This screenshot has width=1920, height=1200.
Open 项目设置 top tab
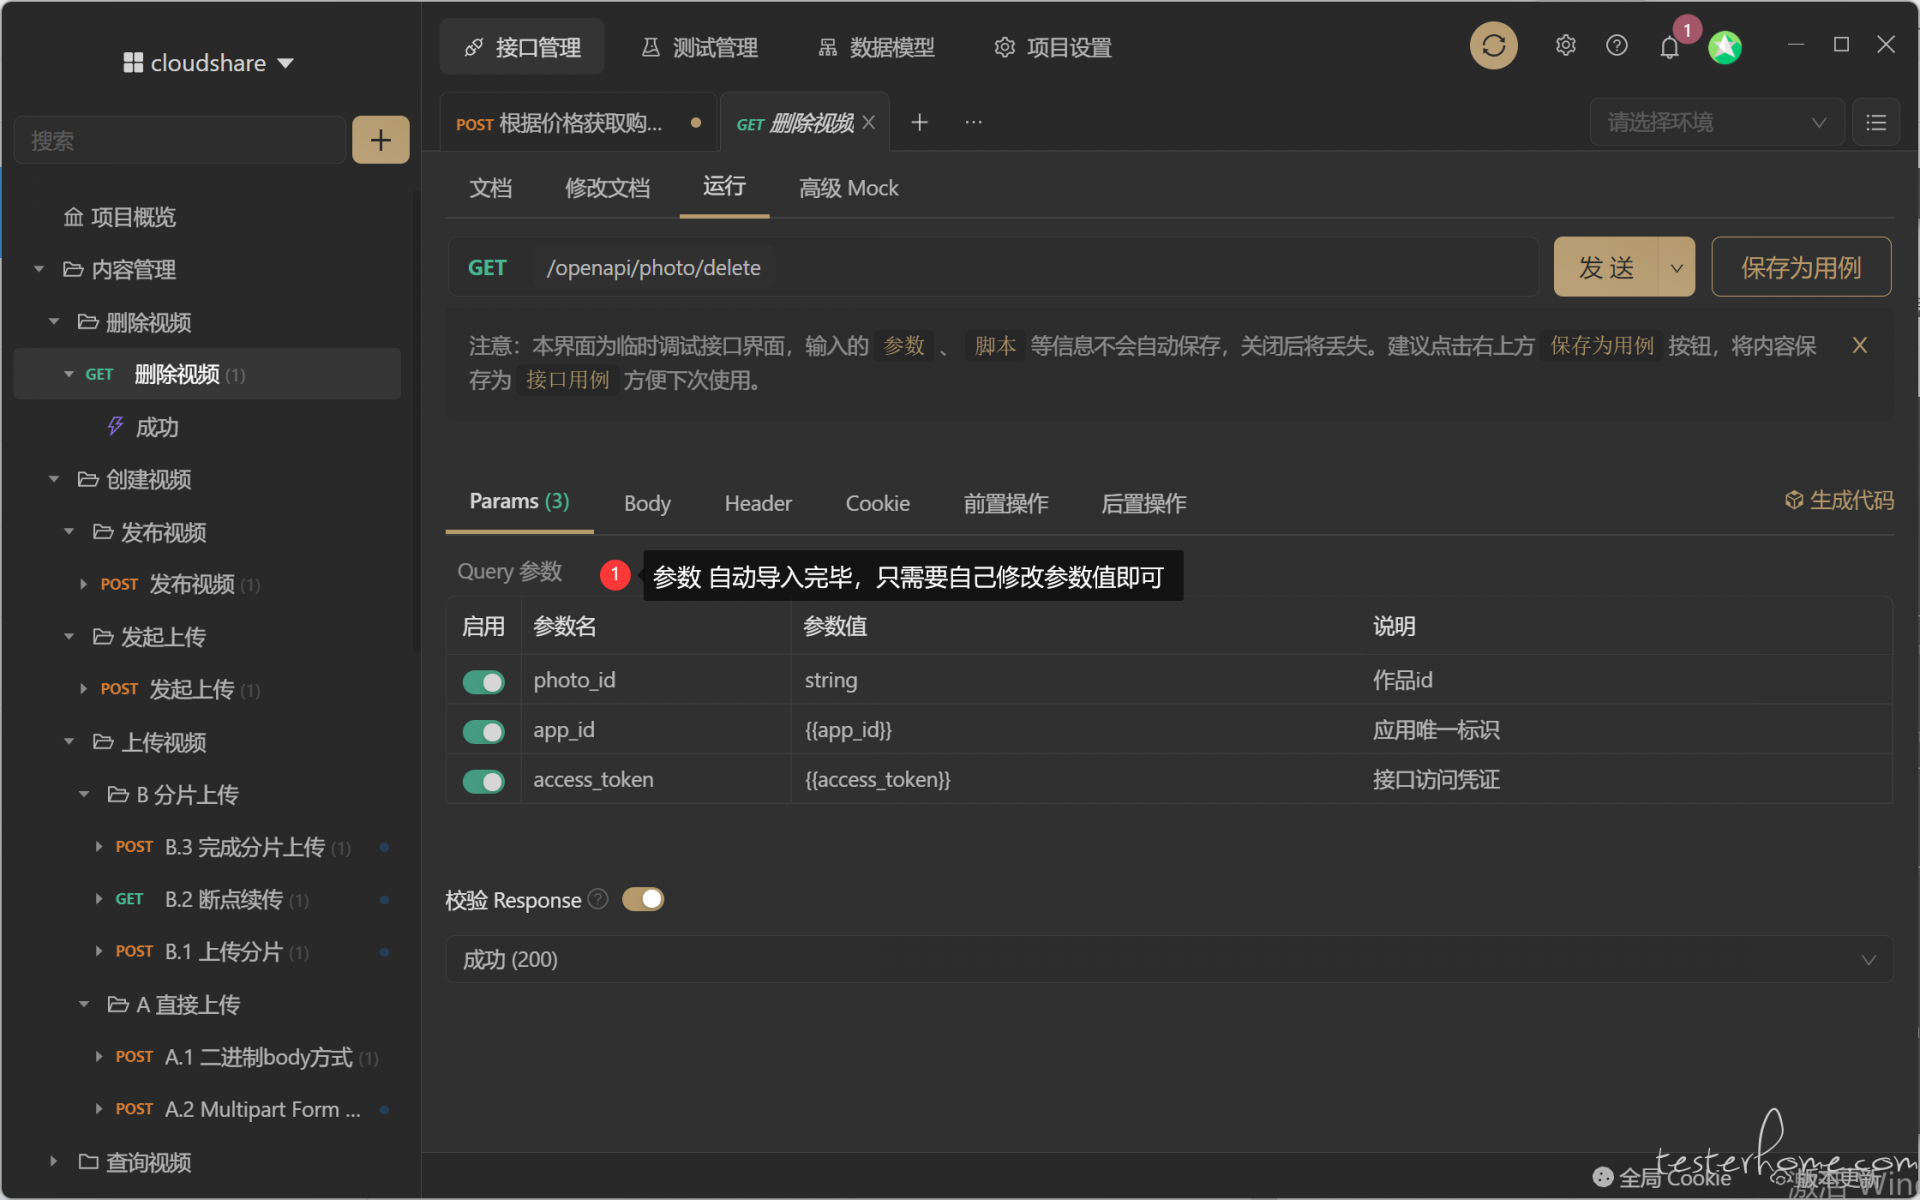point(1052,47)
